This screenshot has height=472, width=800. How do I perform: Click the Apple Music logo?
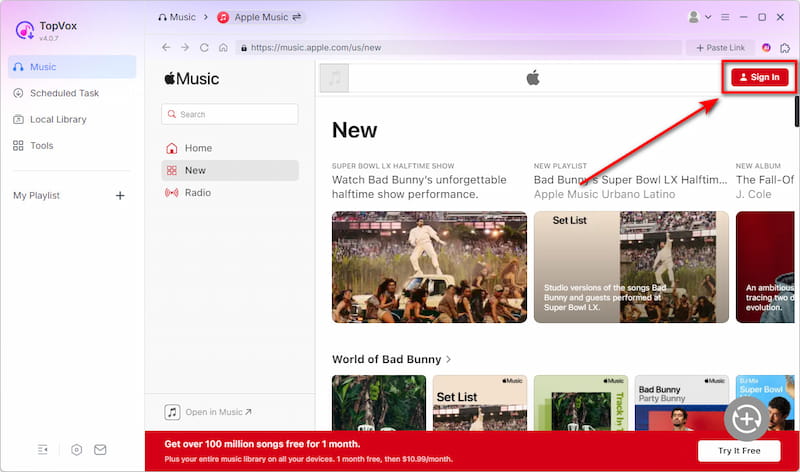pyautogui.click(x=191, y=79)
